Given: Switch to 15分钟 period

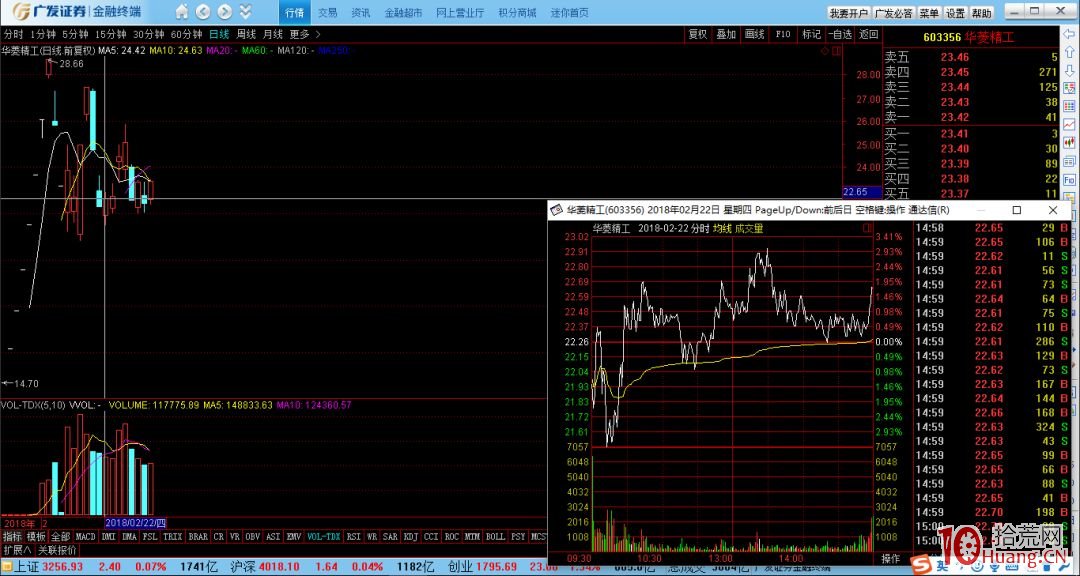Looking at the screenshot, I should [110, 34].
